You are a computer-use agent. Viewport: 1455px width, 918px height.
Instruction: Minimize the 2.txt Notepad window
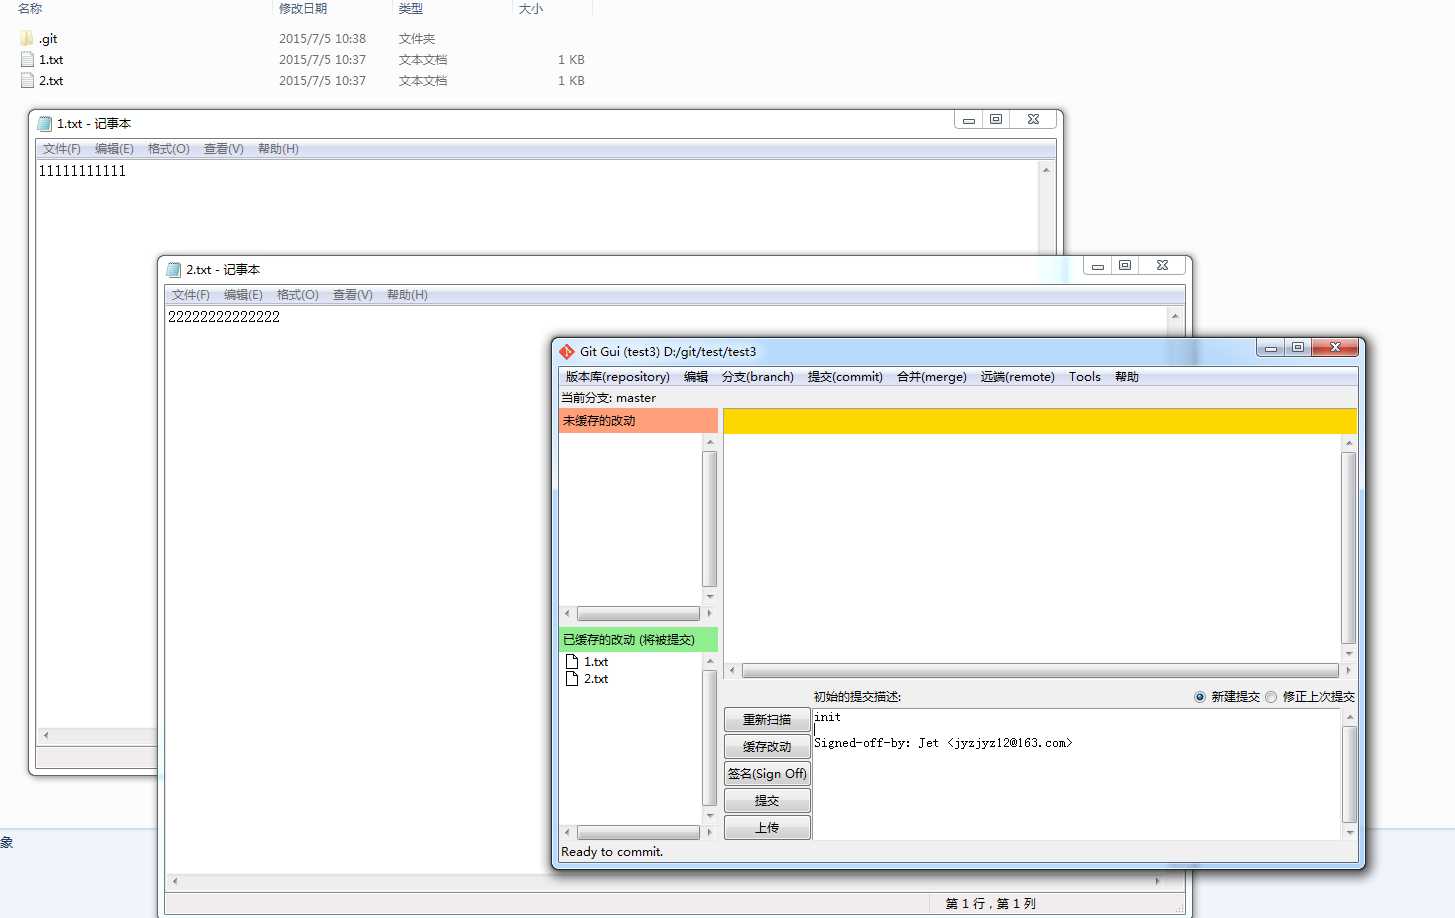[1098, 266]
